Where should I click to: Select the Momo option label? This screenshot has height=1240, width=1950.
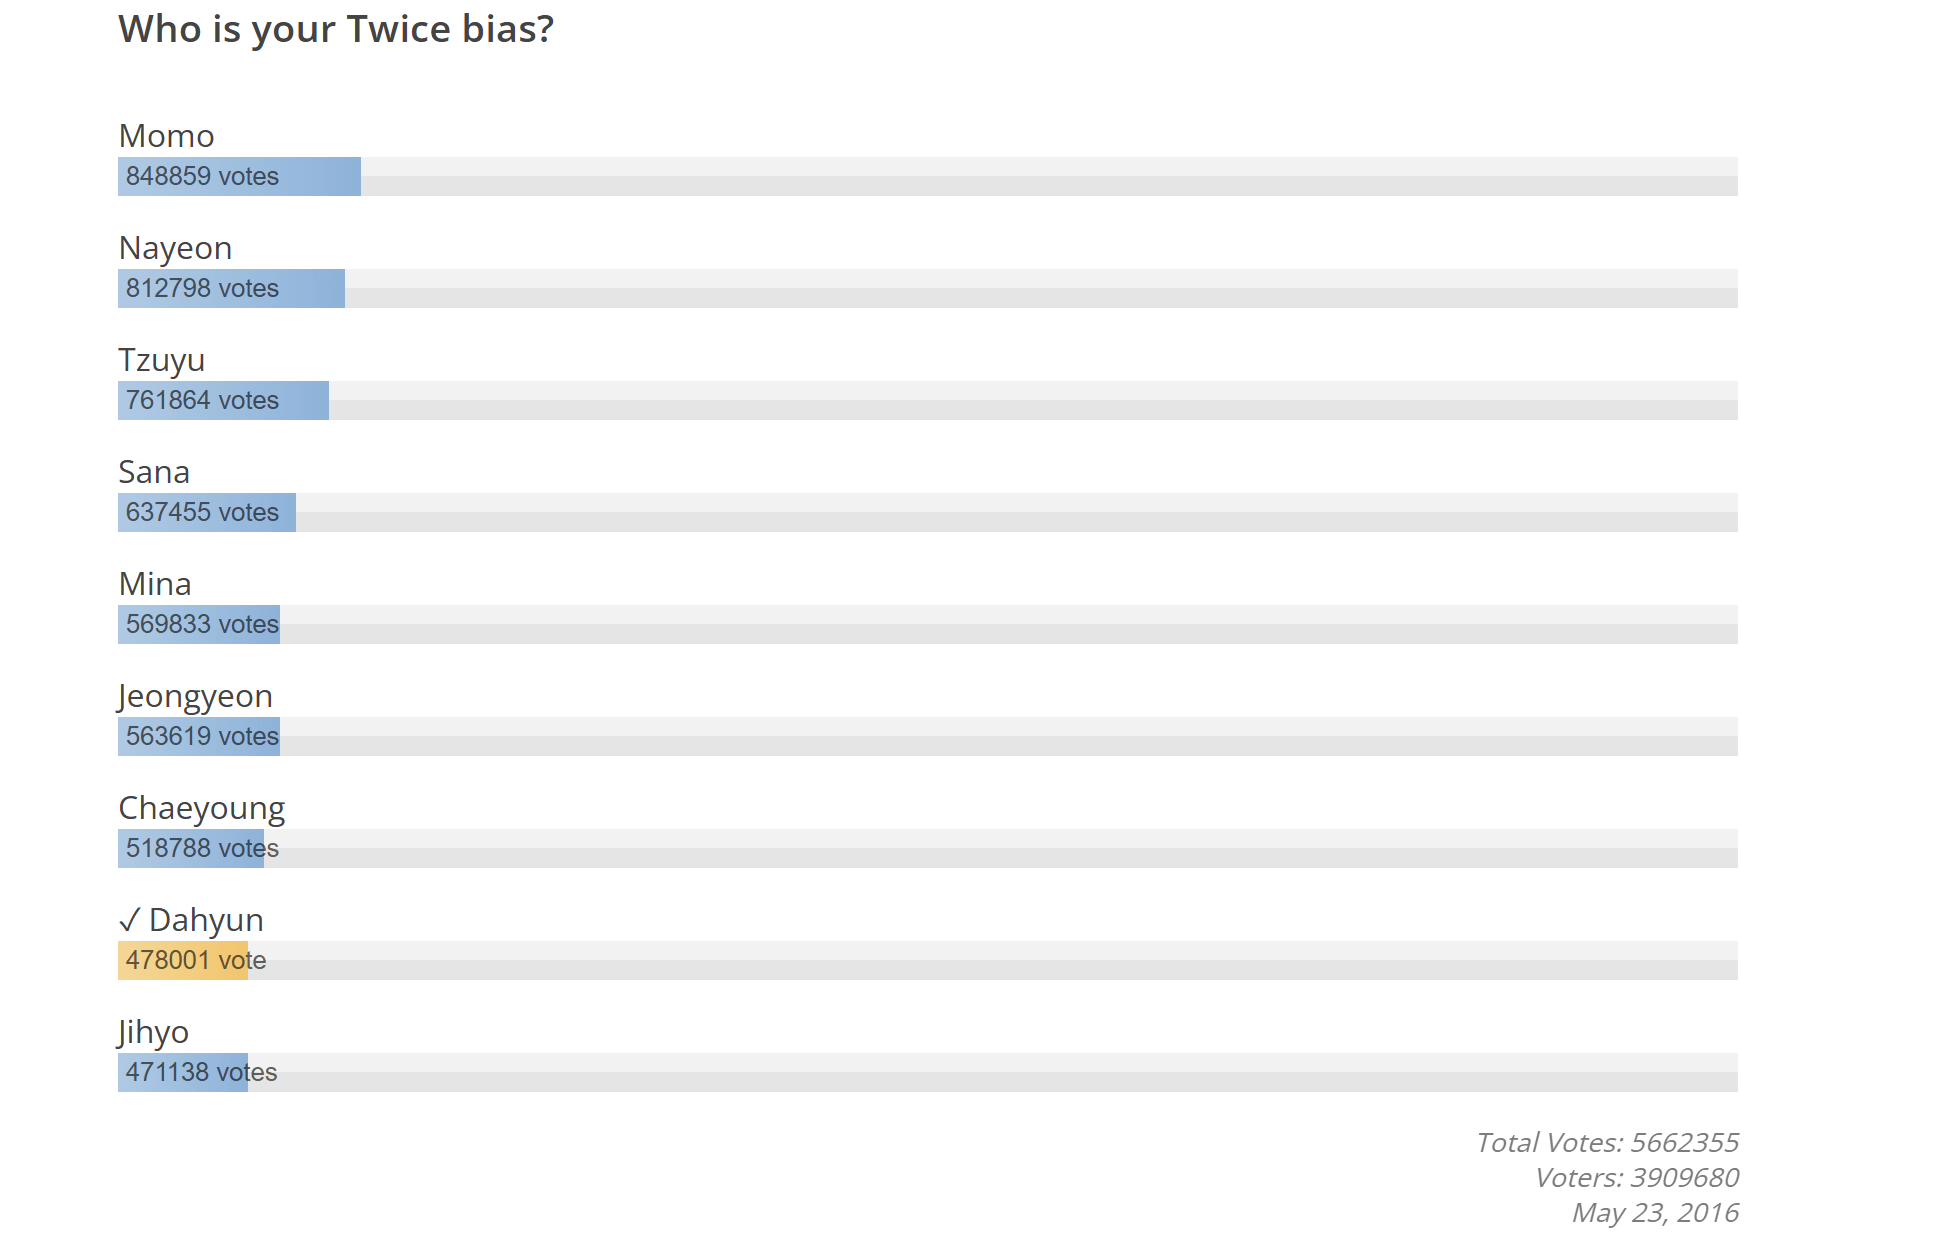tap(166, 136)
